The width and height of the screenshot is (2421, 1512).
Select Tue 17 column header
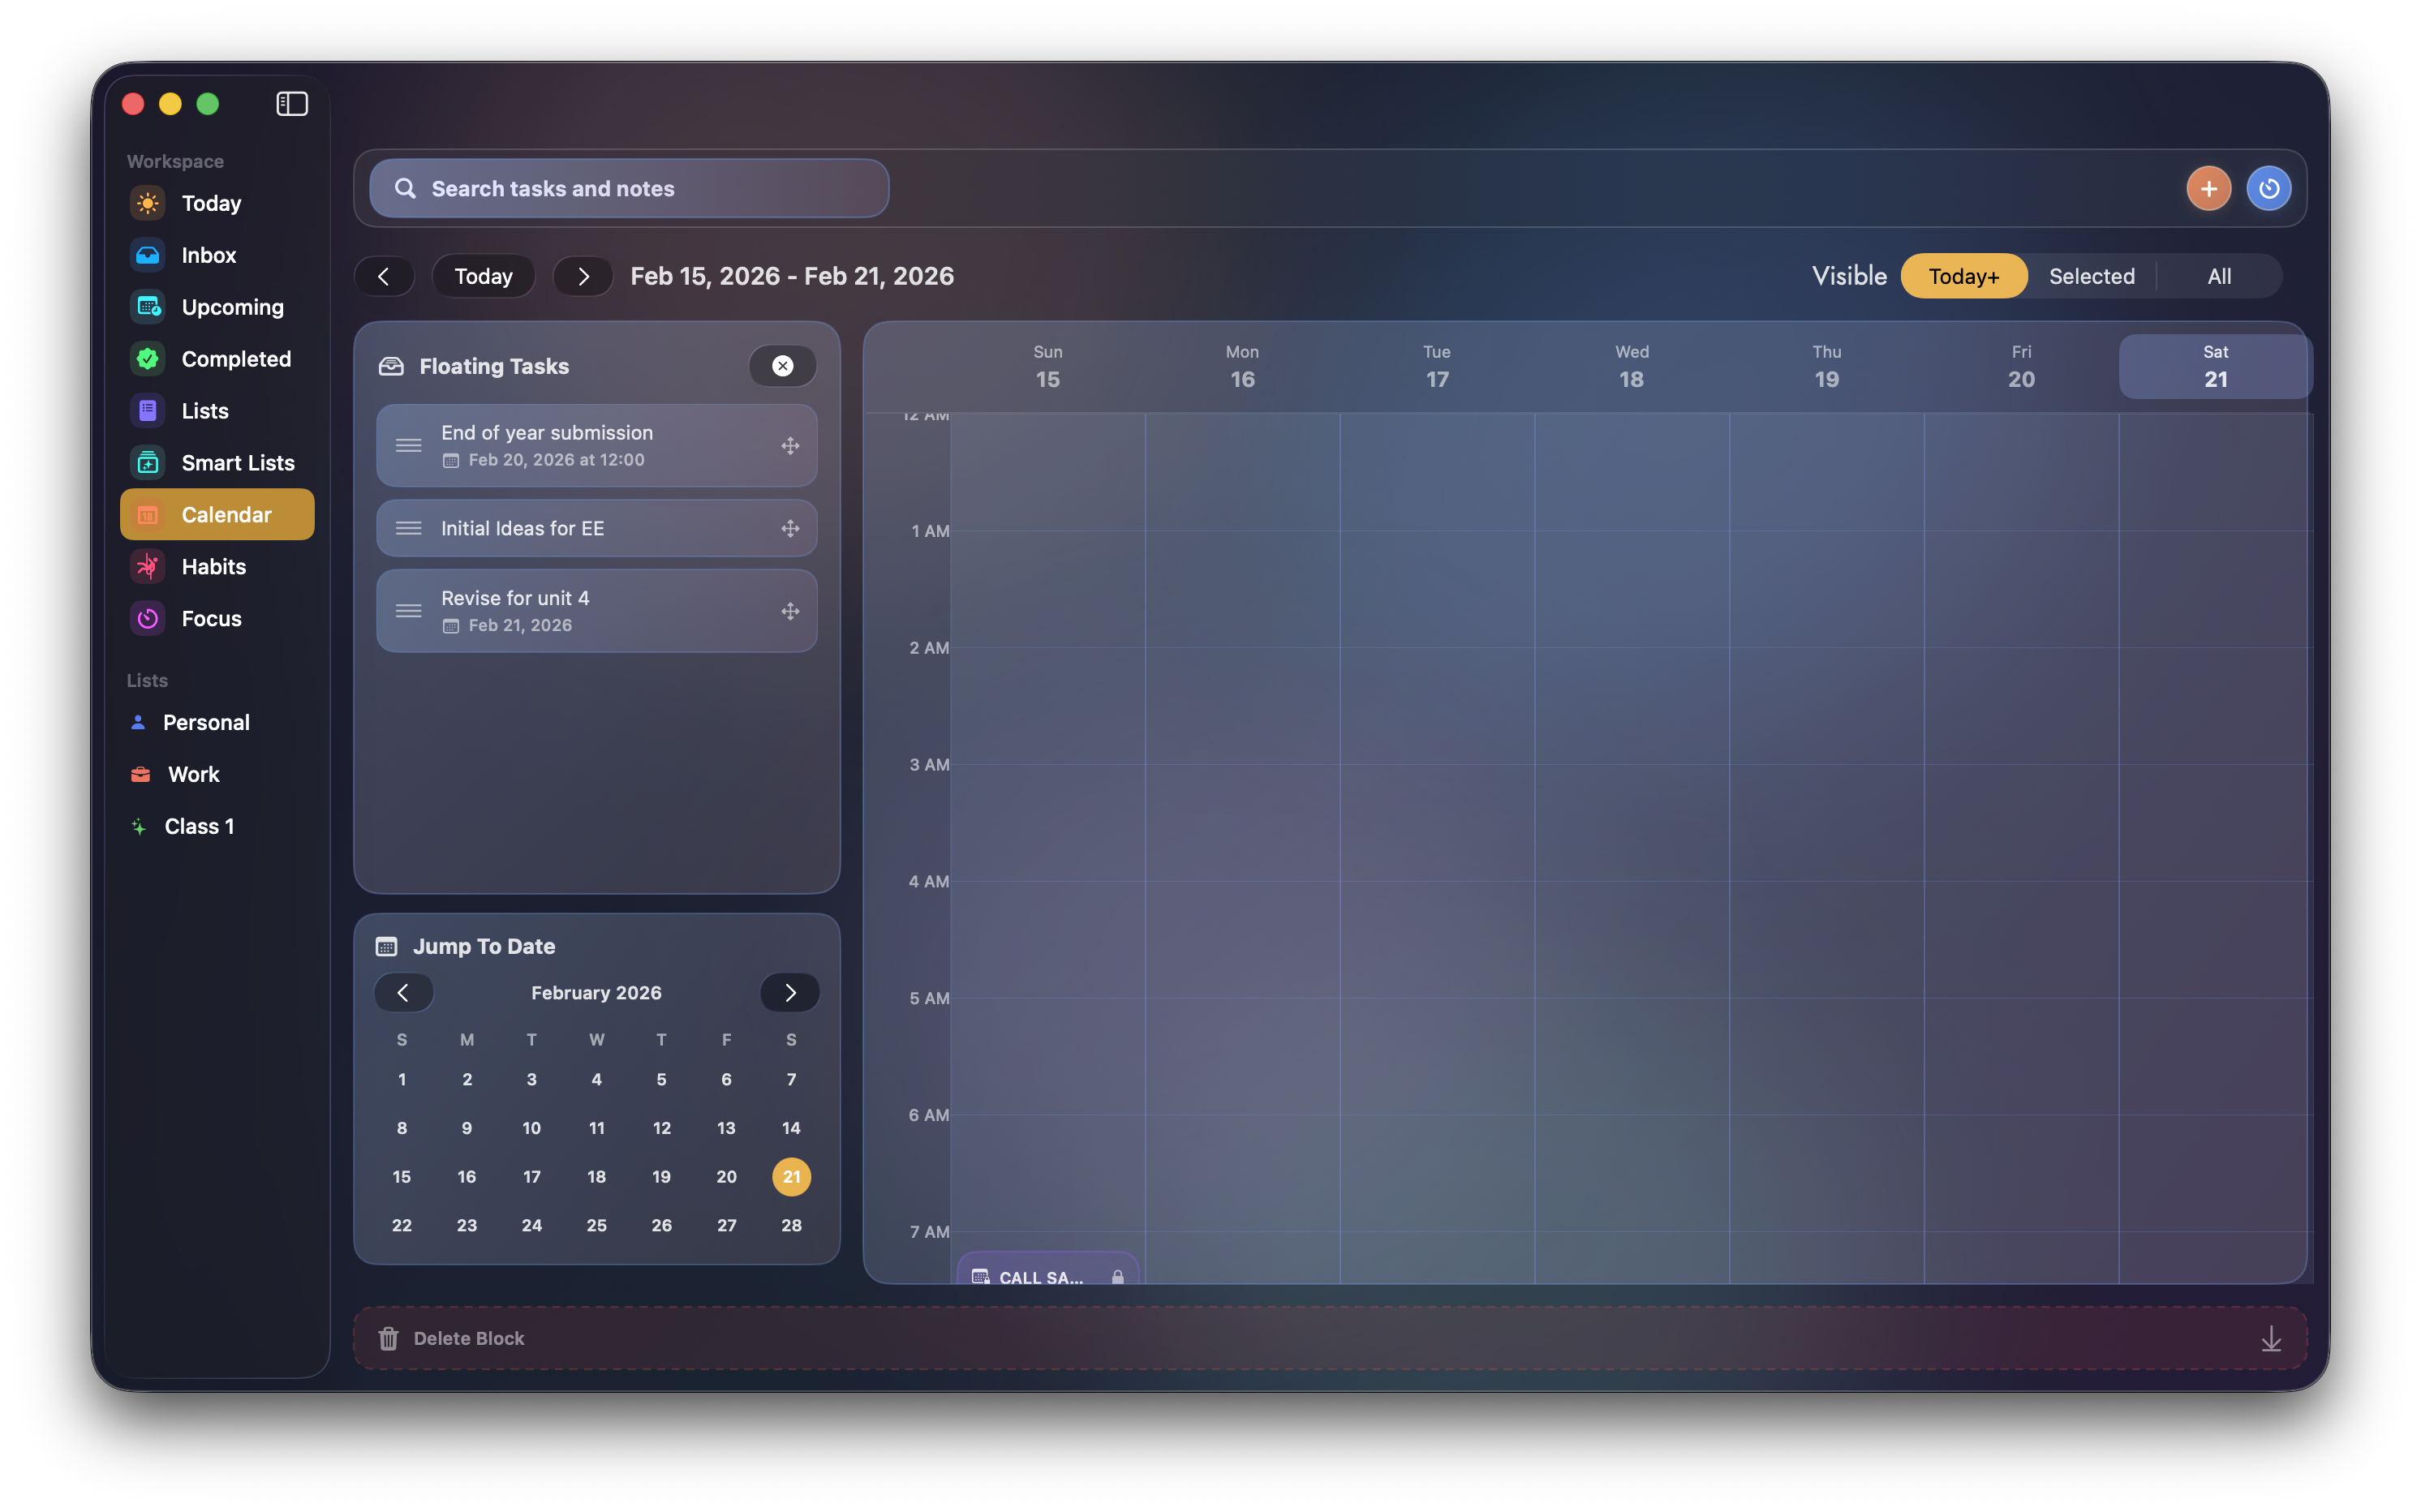(1437, 366)
